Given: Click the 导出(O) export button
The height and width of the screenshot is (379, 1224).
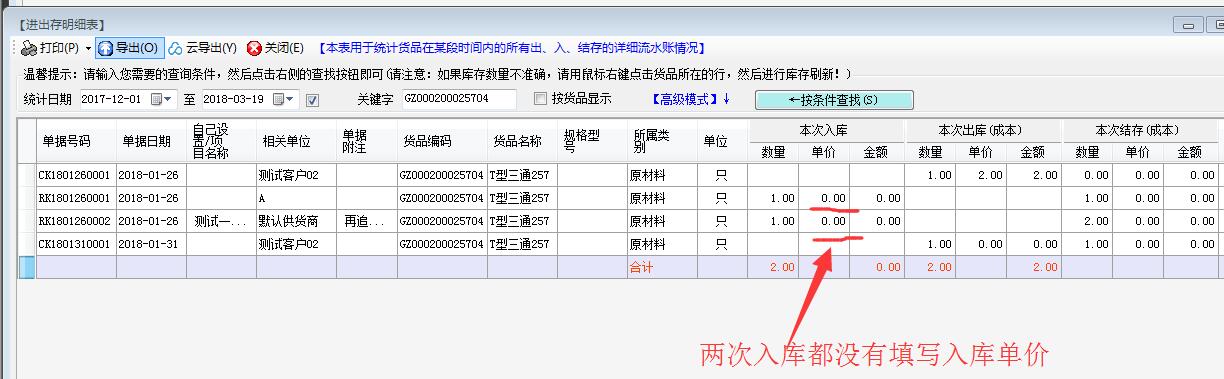Looking at the screenshot, I should pyautogui.click(x=128, y=48).
